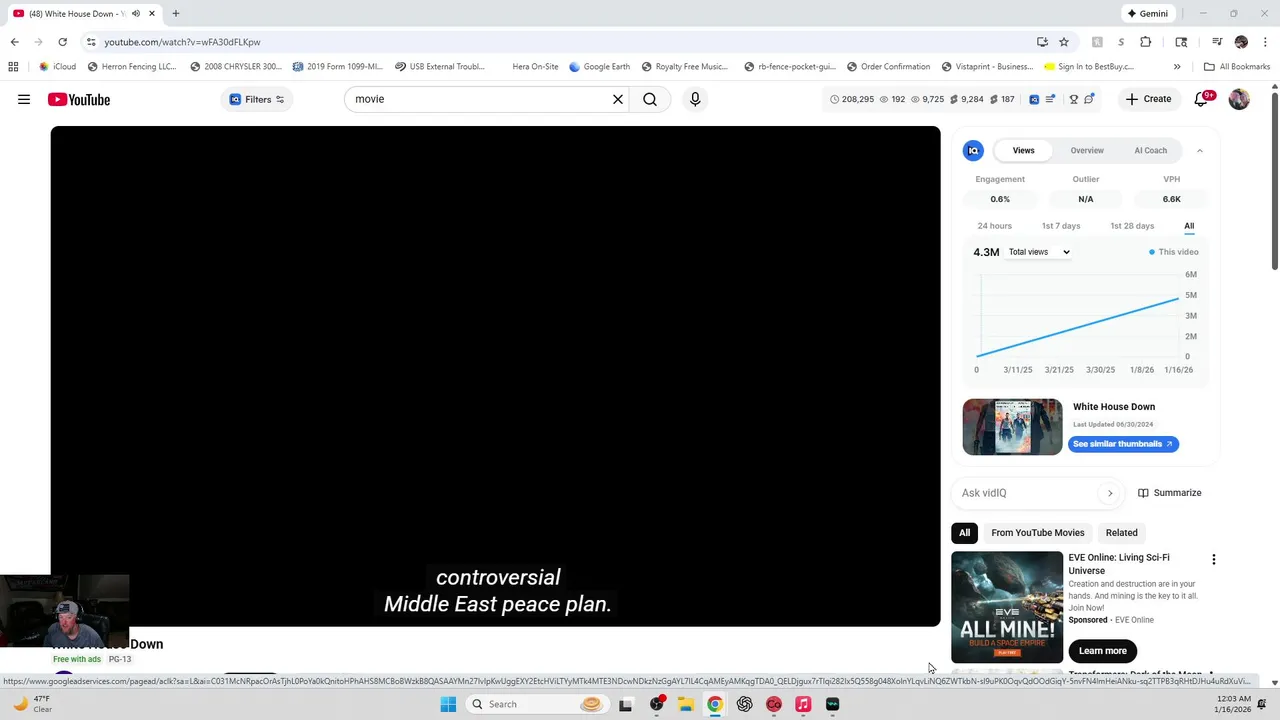Open EVE Online ad options menu
Screen dimensions: 1280x720
1214,560
